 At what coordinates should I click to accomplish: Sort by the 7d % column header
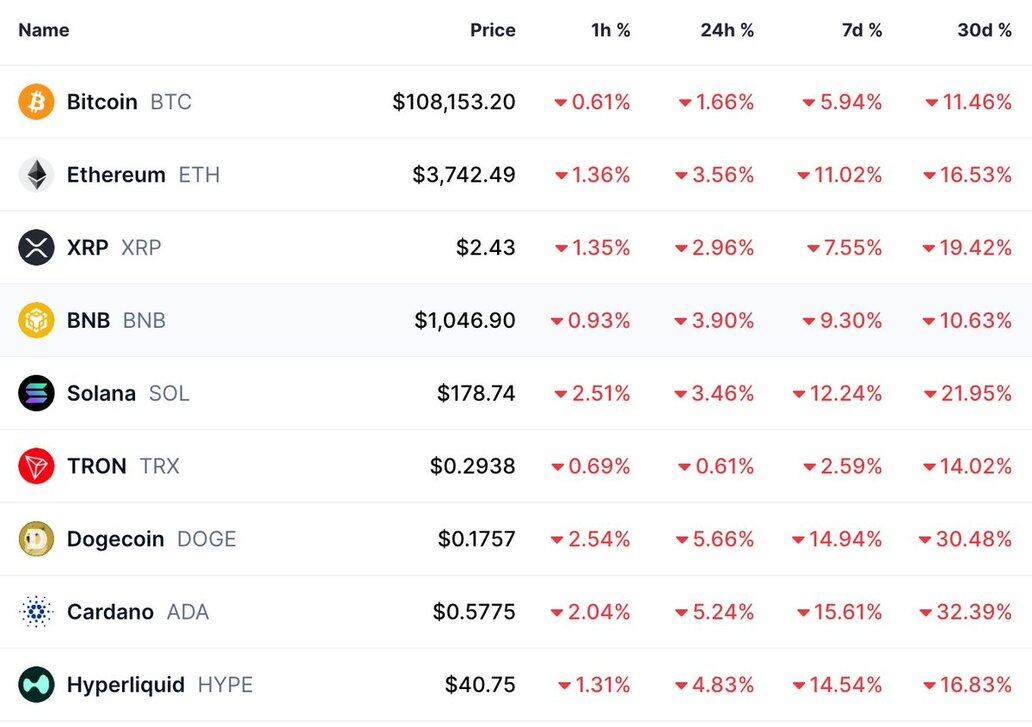861,30
